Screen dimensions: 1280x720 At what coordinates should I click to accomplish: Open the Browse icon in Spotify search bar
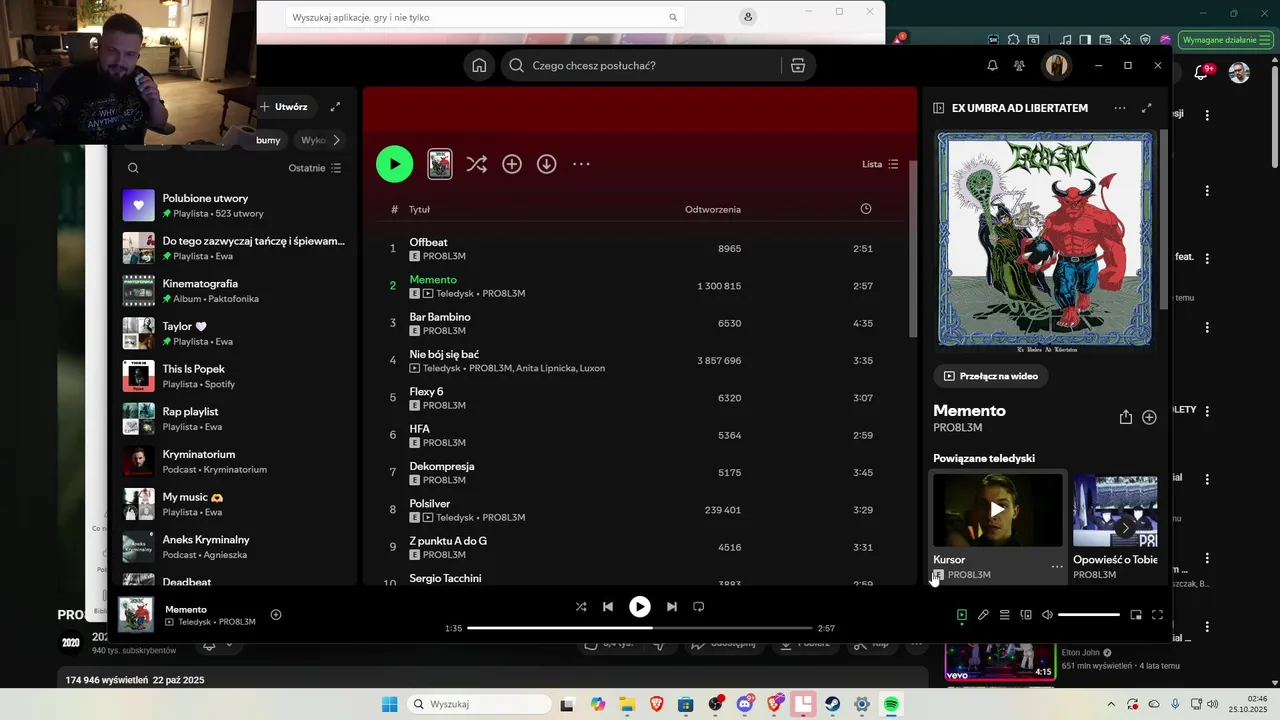pos(798,65)
